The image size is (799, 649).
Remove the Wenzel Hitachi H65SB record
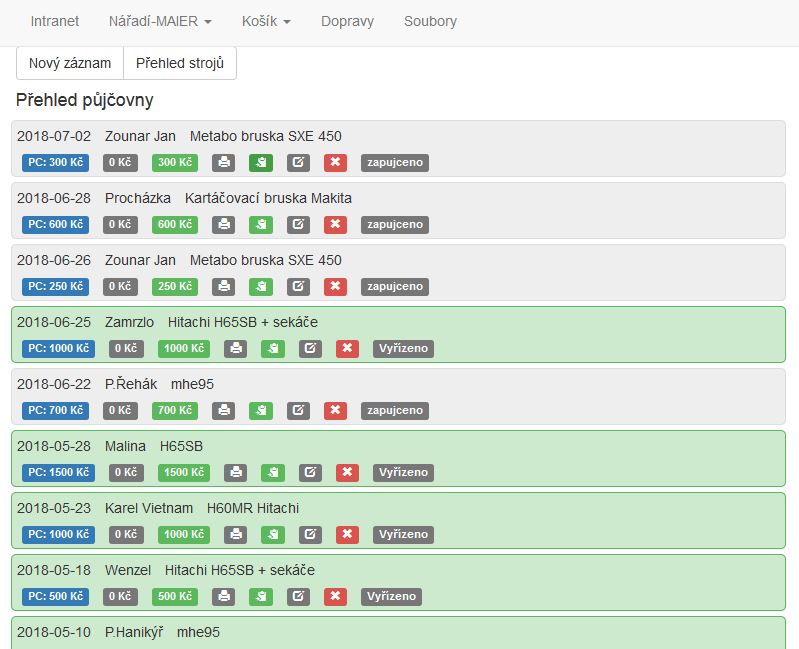tap(336, 597)
